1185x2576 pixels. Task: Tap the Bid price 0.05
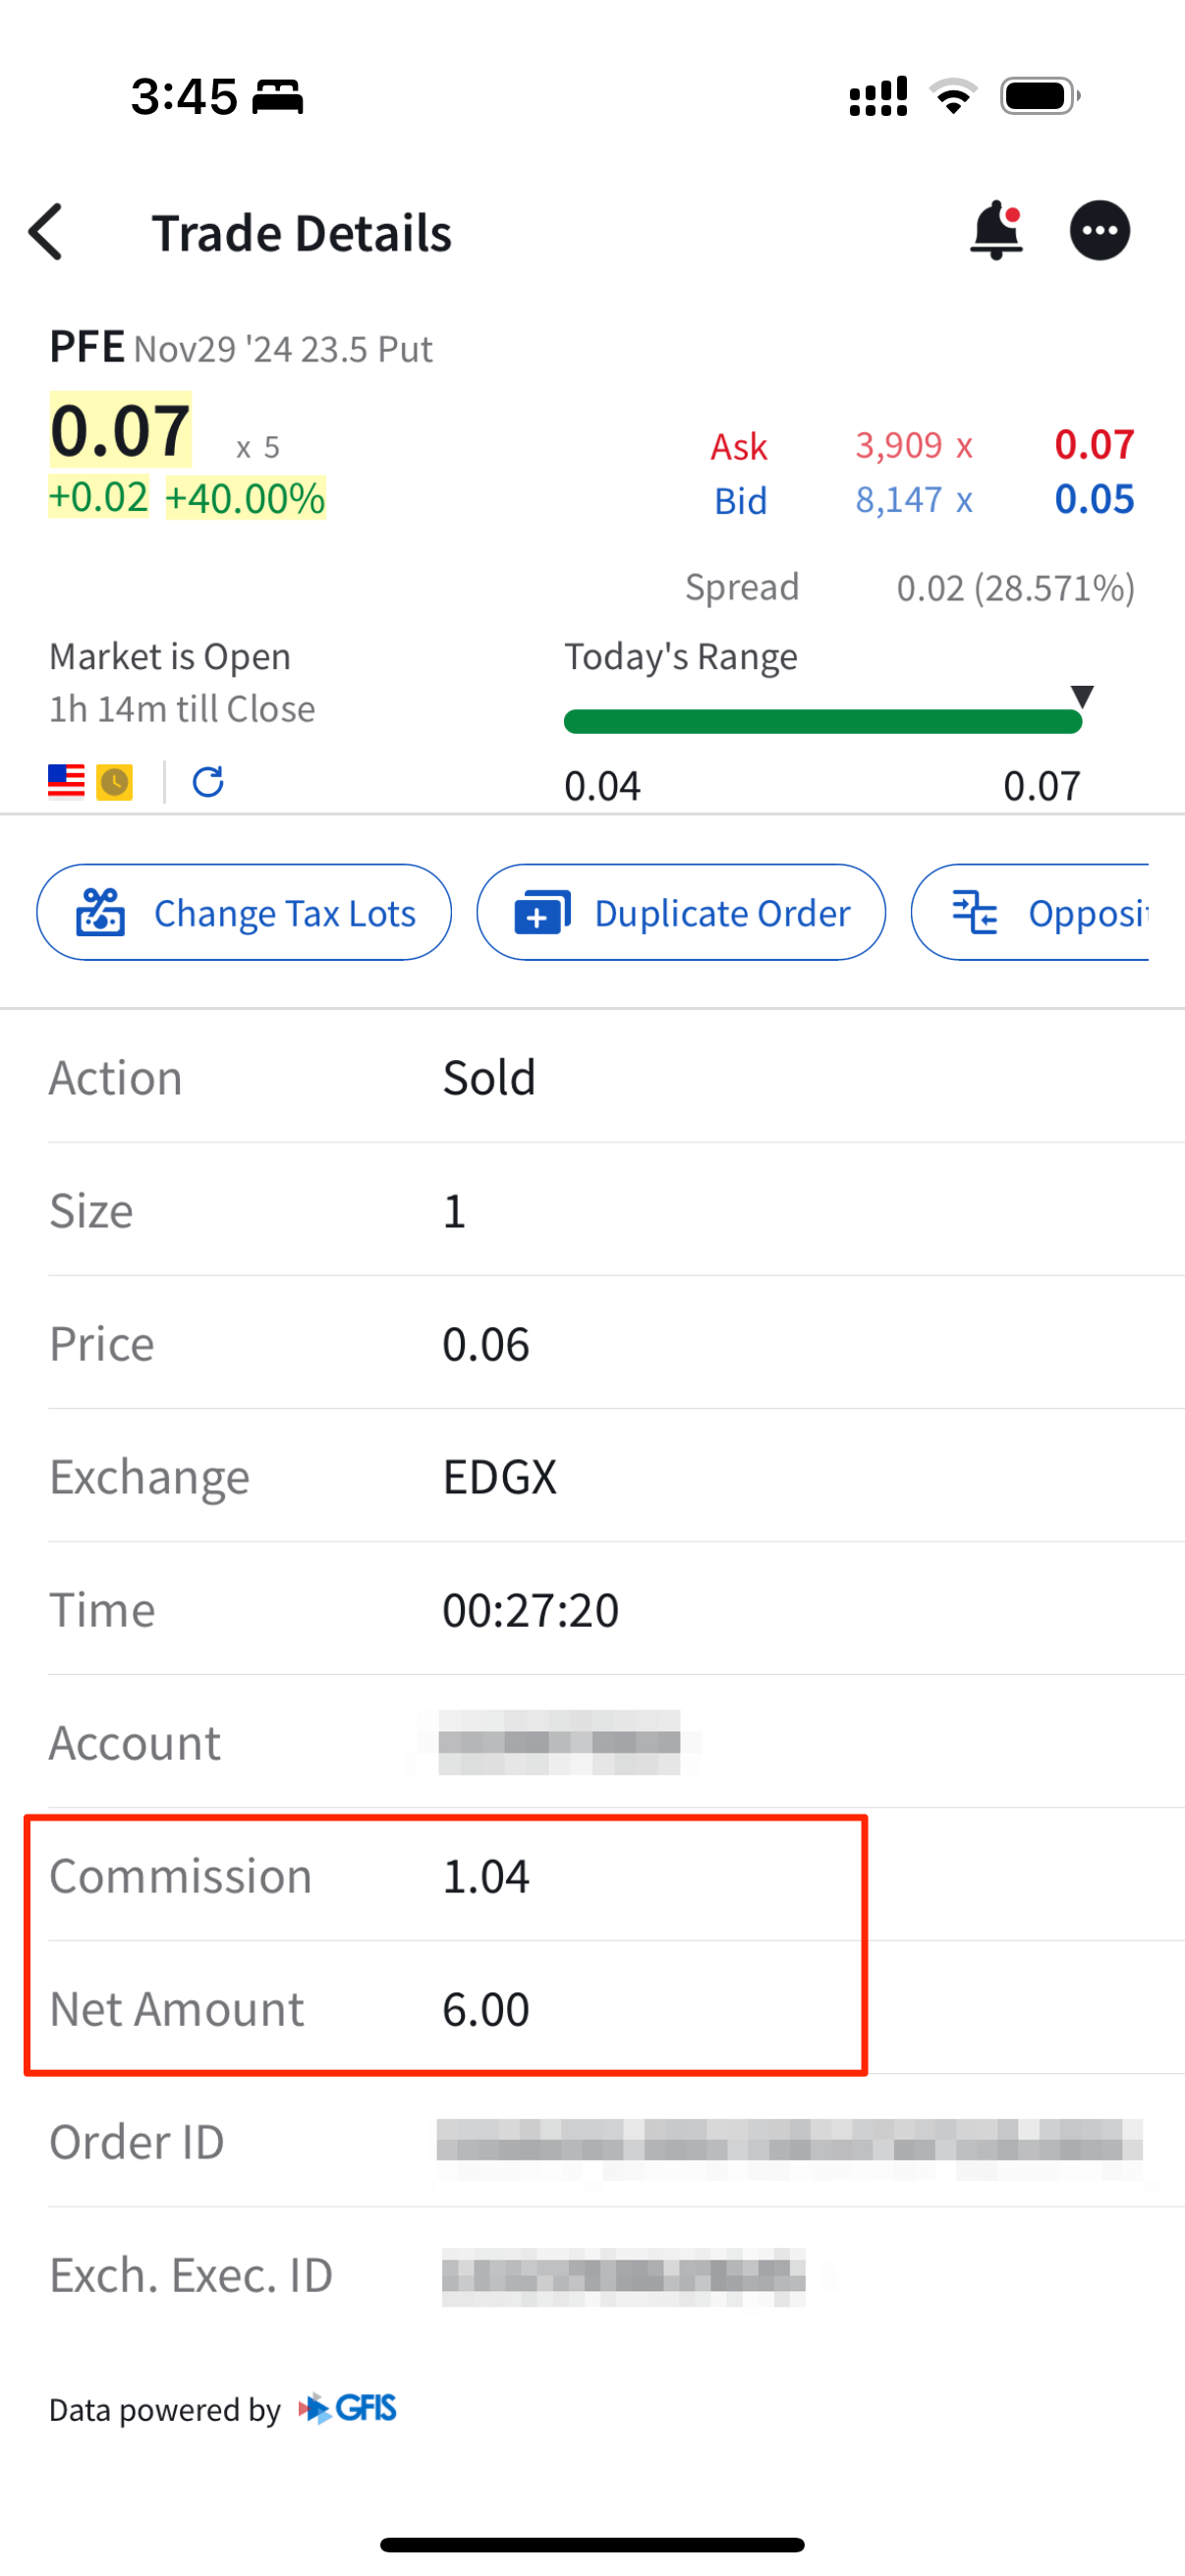[x=1094, y=500]
